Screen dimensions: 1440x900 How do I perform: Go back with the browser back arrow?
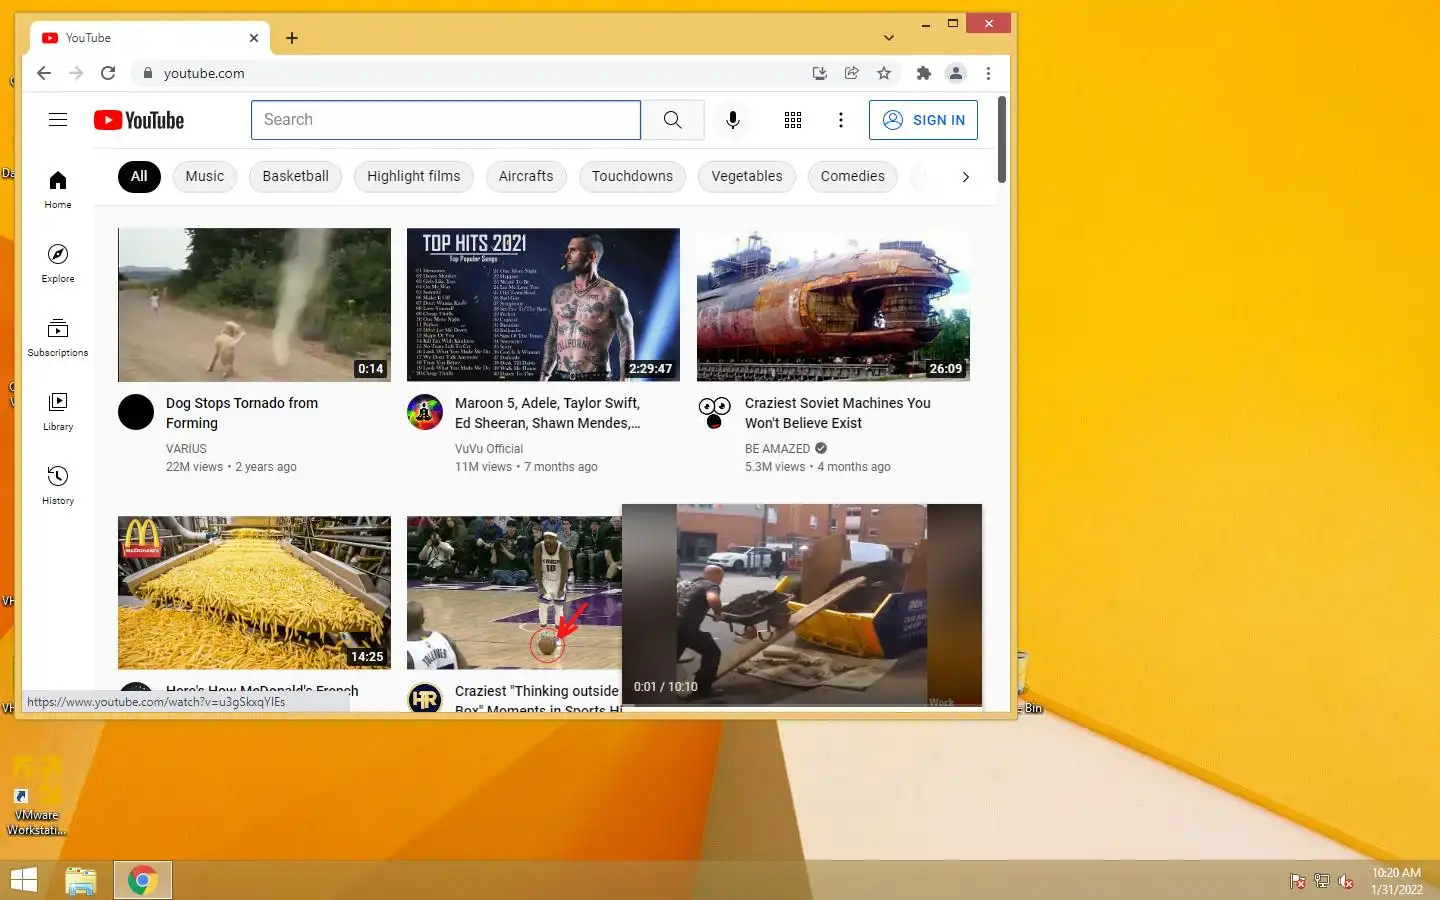coord(44,73)
